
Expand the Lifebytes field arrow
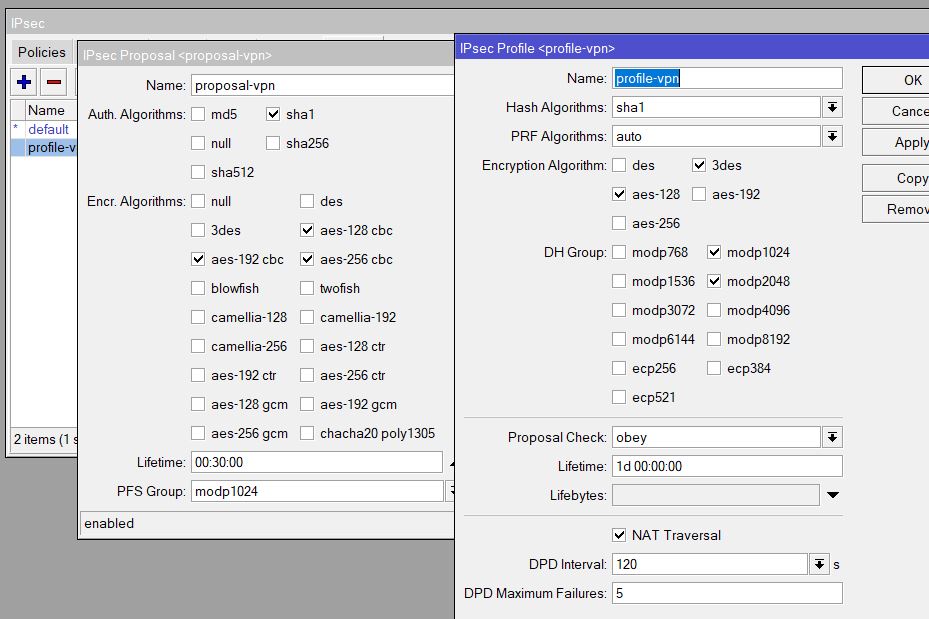pyautogui.click(x=832, y=495)
